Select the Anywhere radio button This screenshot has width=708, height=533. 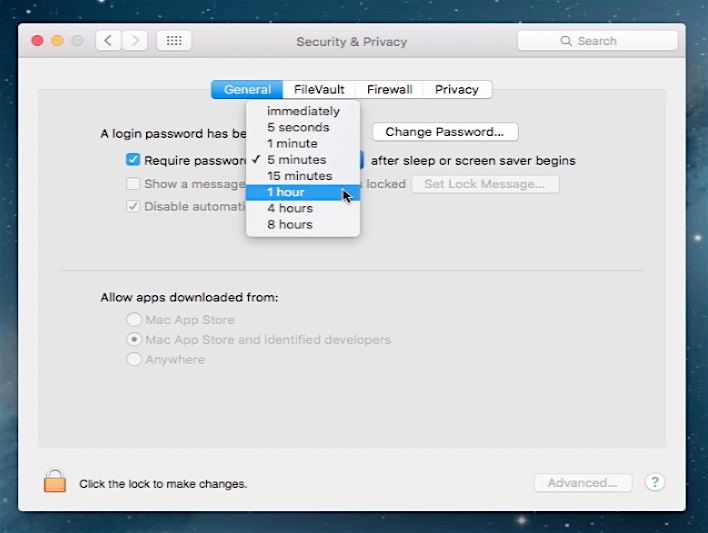pos(134,359)
